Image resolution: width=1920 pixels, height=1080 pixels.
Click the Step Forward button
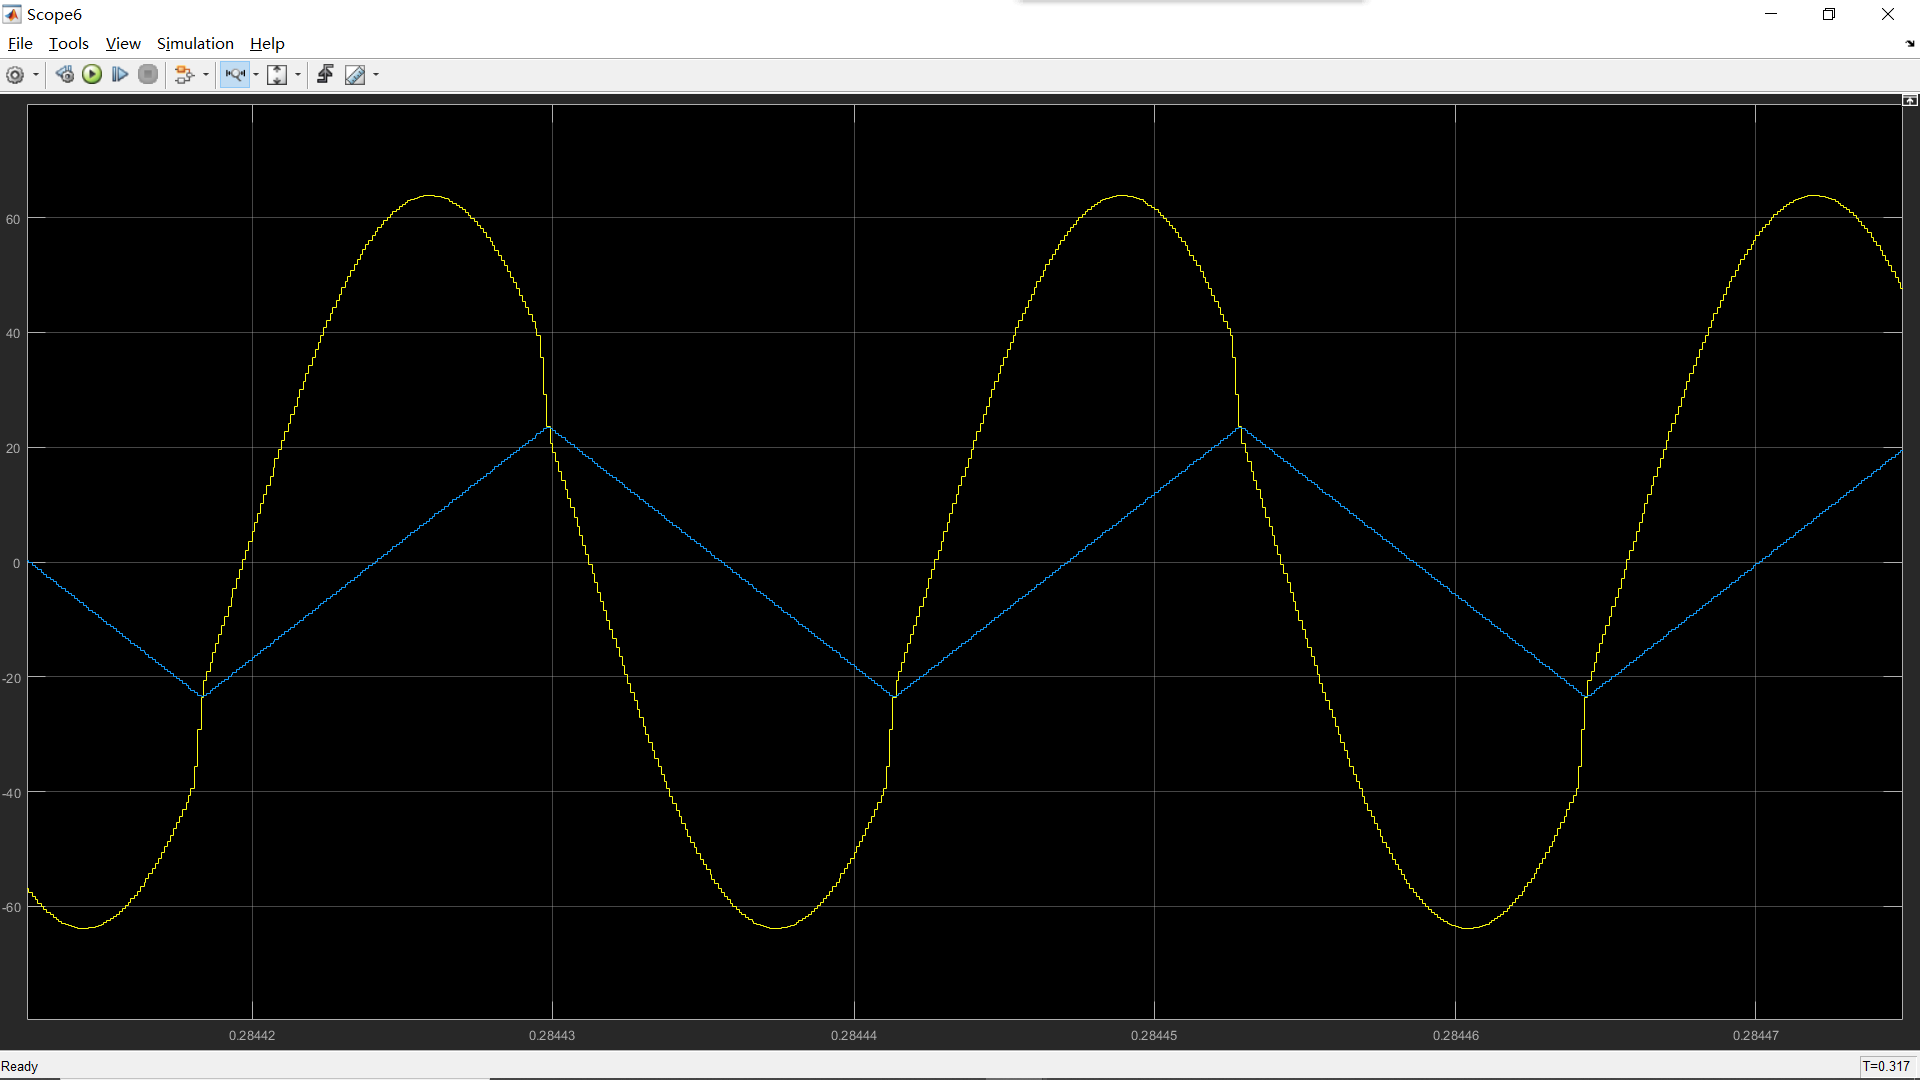(120, 75)
